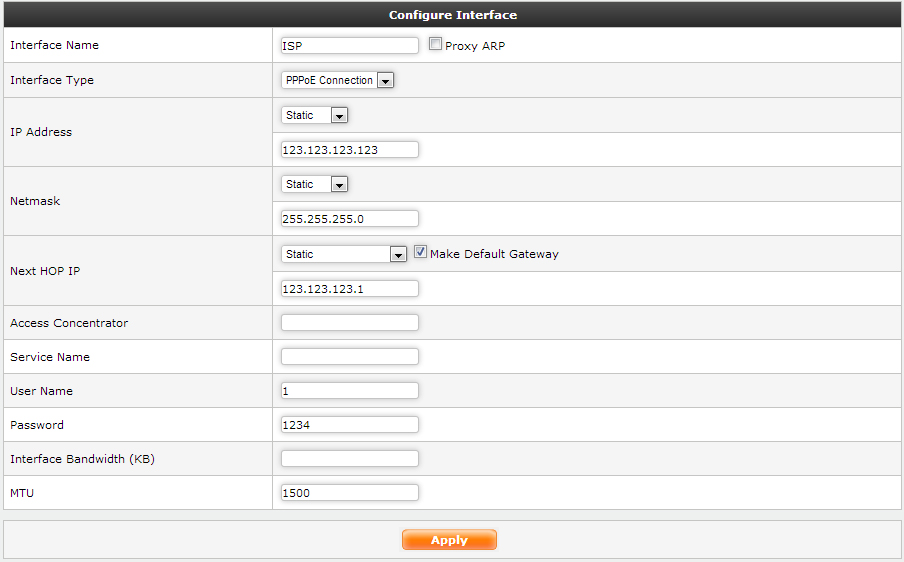904x562 pixels.
Task: Click the Access Concentrator input box
Action: click(350, 323)
